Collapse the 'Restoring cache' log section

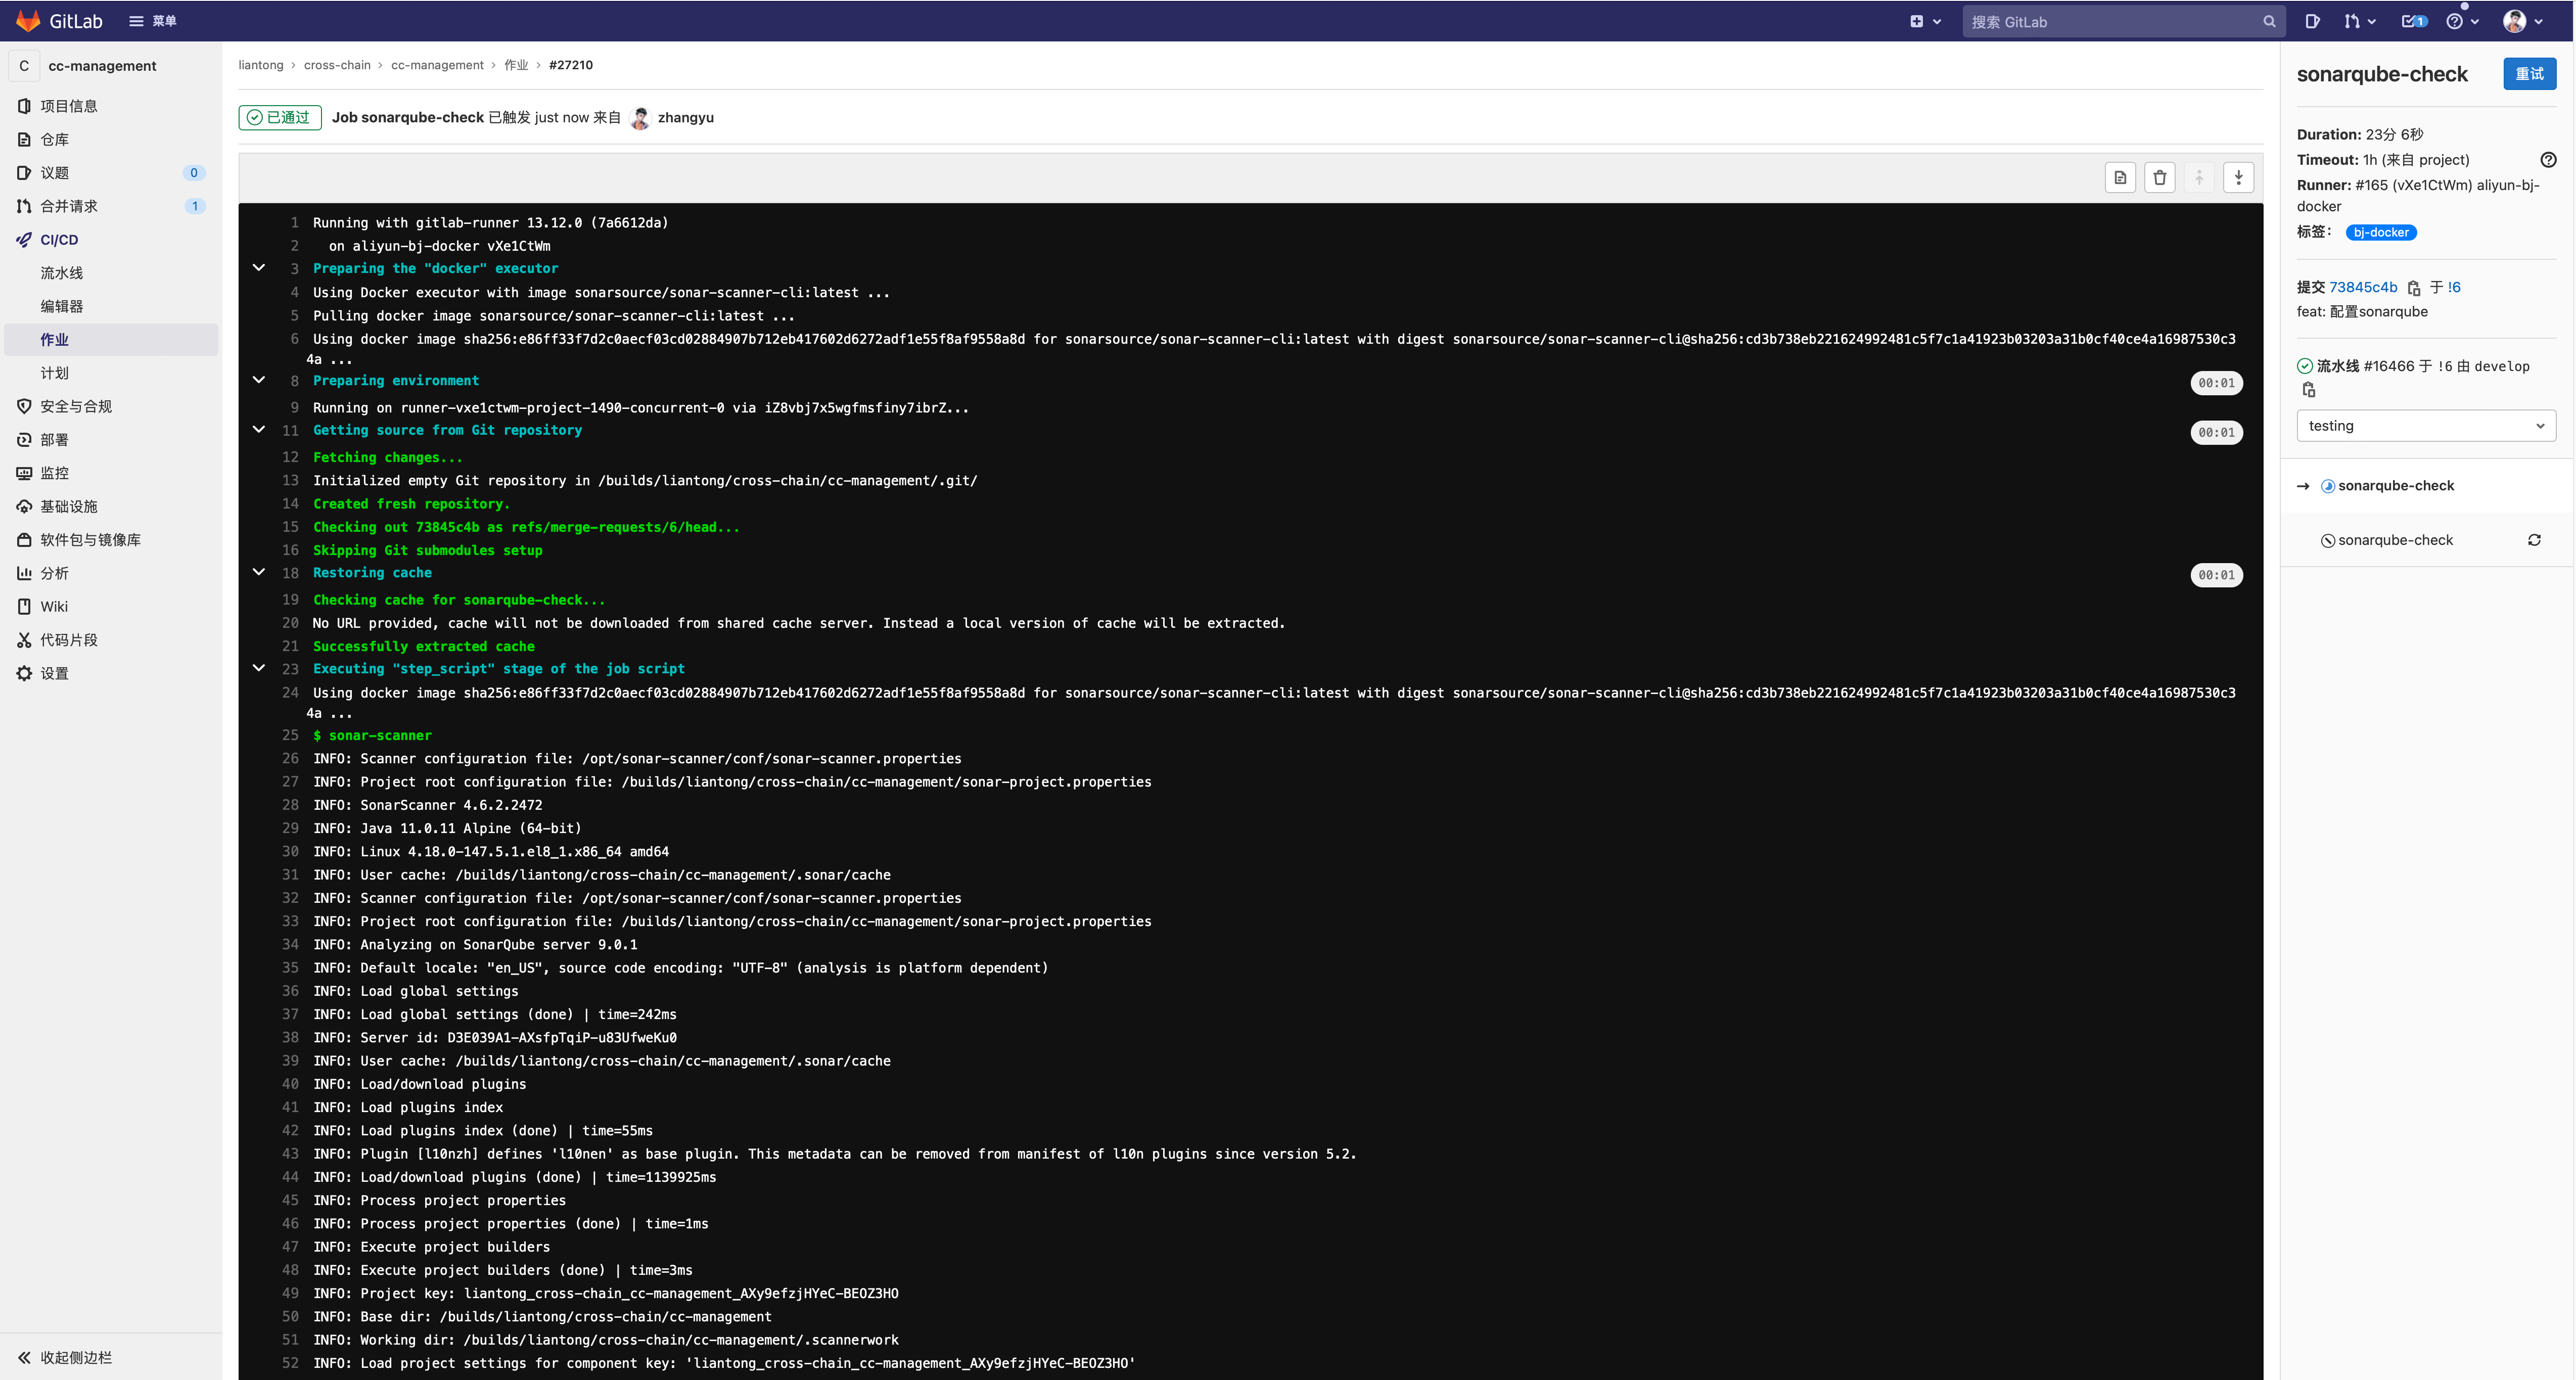[259, 572]
